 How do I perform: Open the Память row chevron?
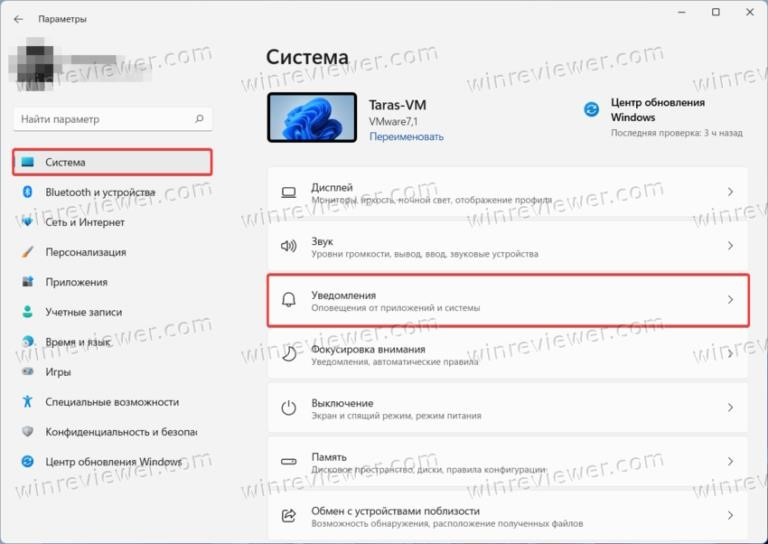730,461
